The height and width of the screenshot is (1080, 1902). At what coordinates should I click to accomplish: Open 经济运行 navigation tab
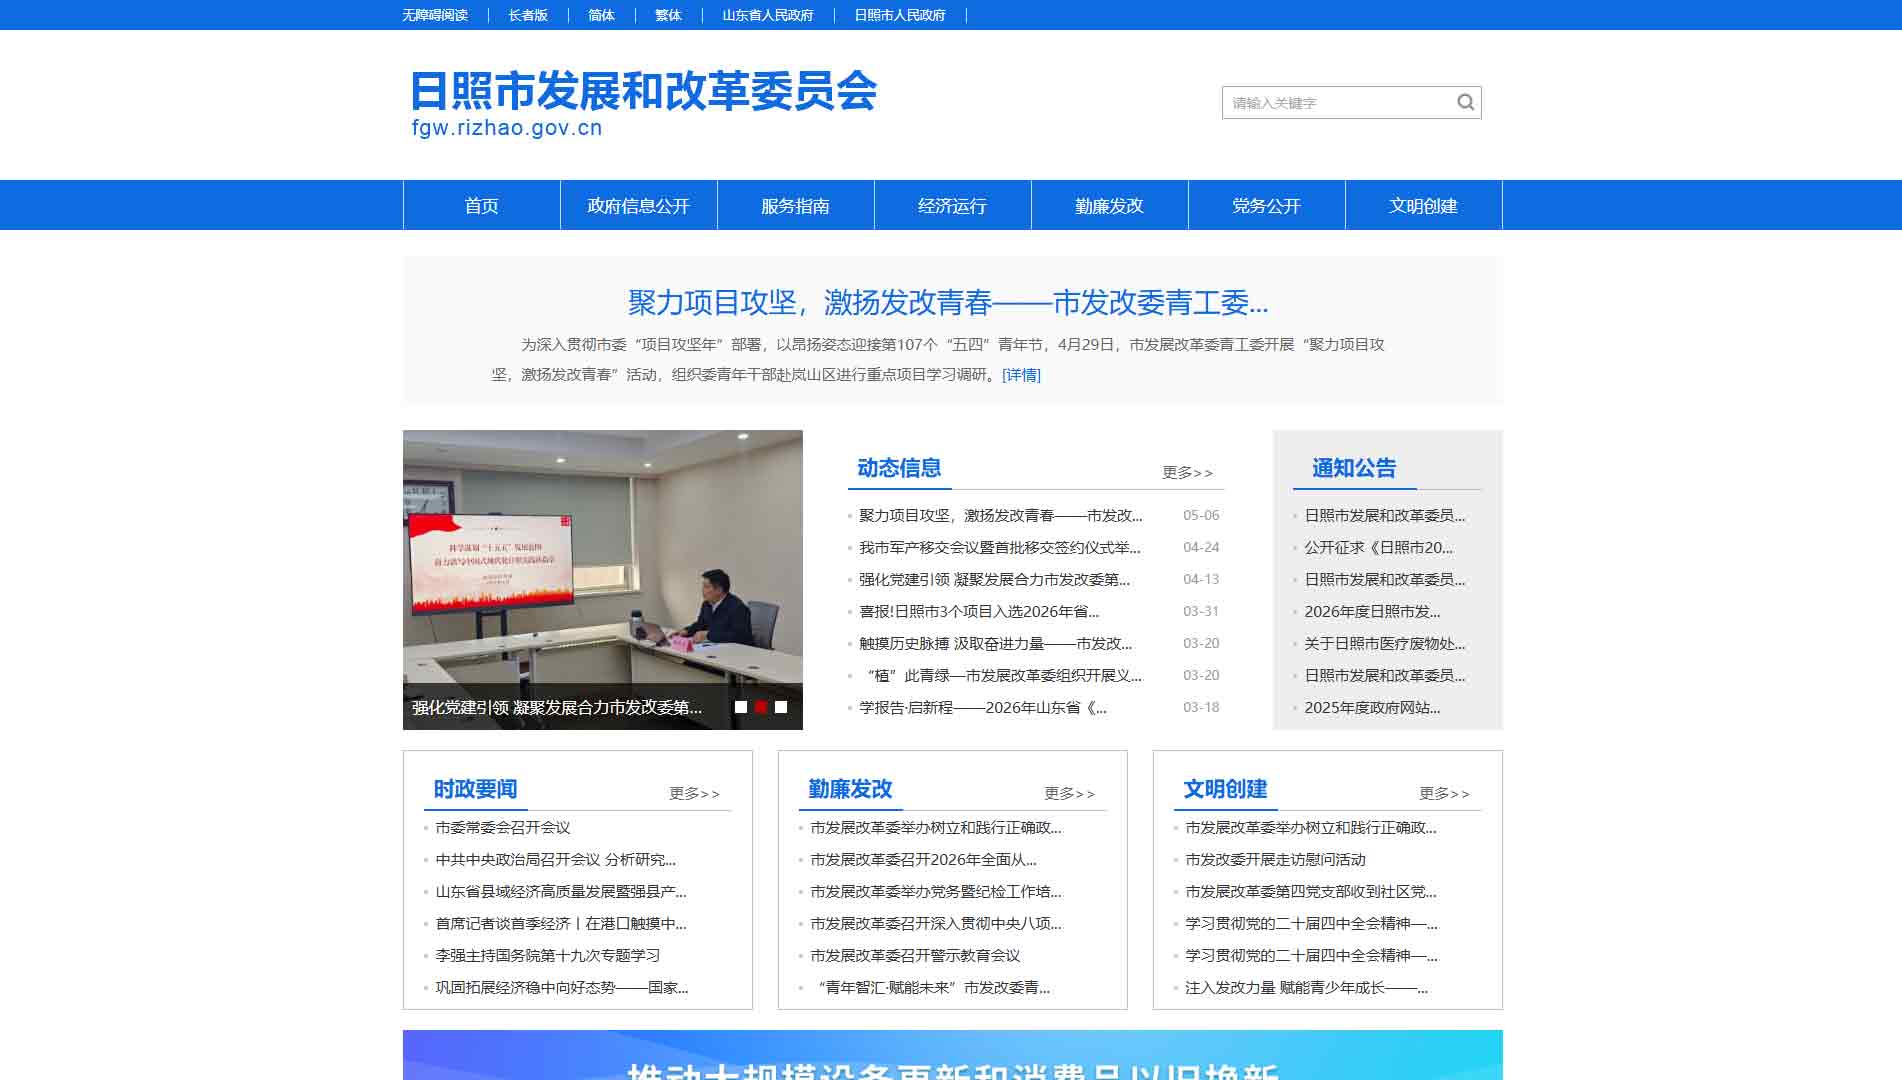coord(953,205)
